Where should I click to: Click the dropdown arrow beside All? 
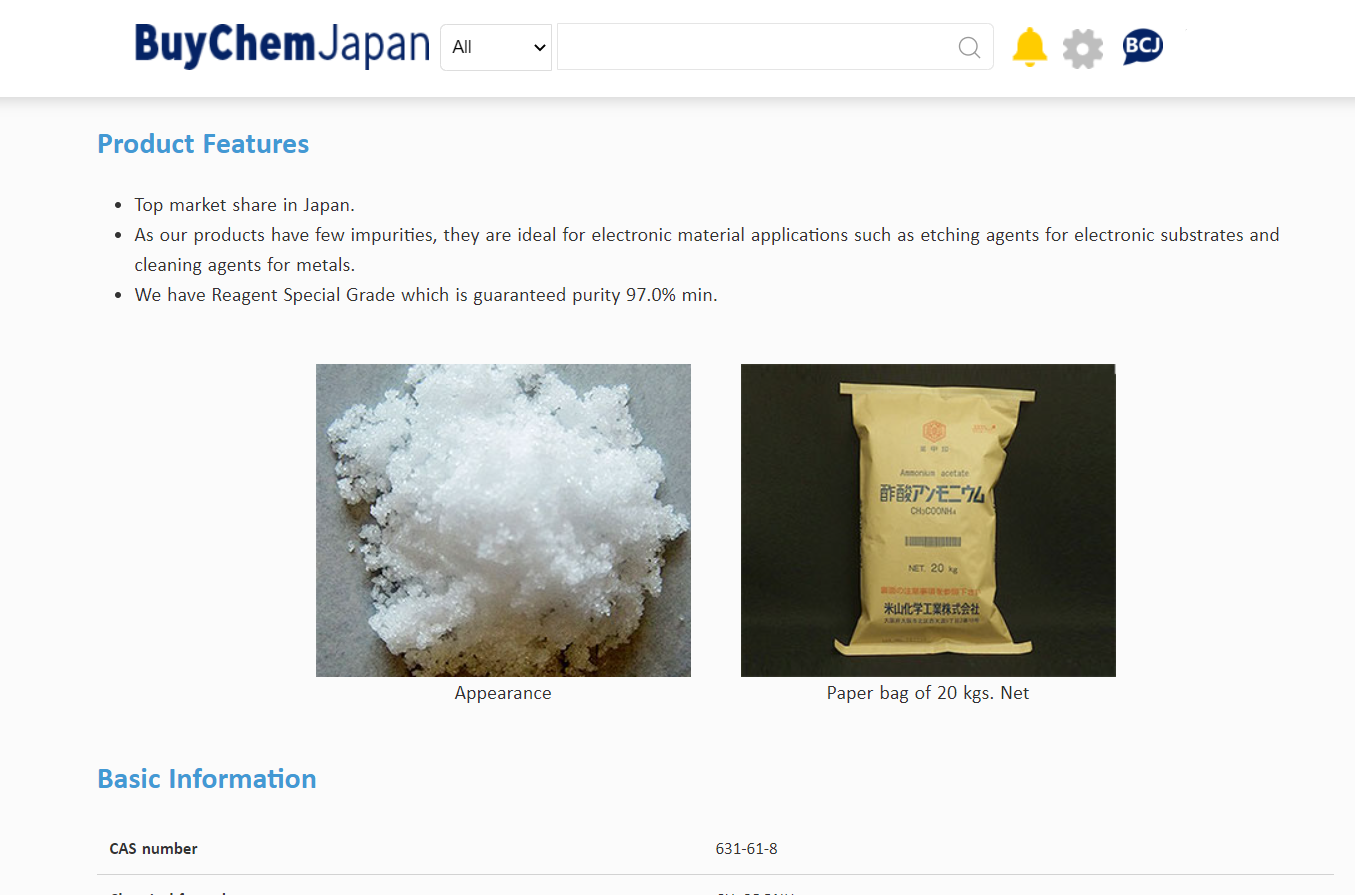(540, 47)
